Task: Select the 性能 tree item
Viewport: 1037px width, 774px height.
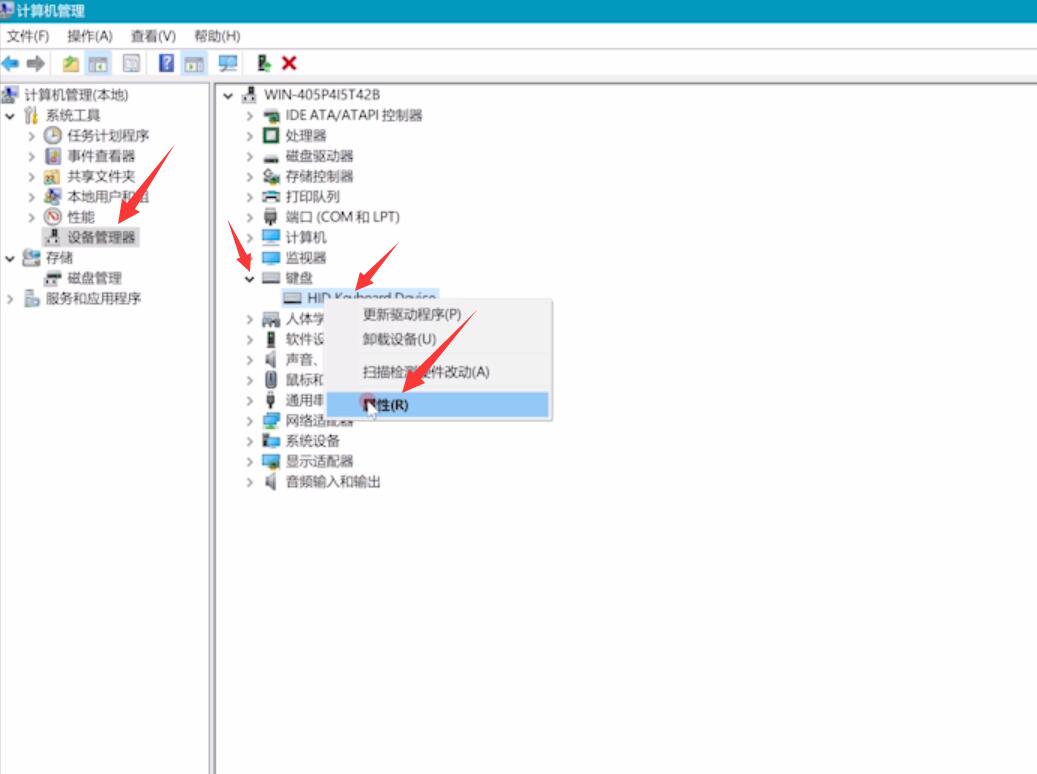Action: (81, 217)
